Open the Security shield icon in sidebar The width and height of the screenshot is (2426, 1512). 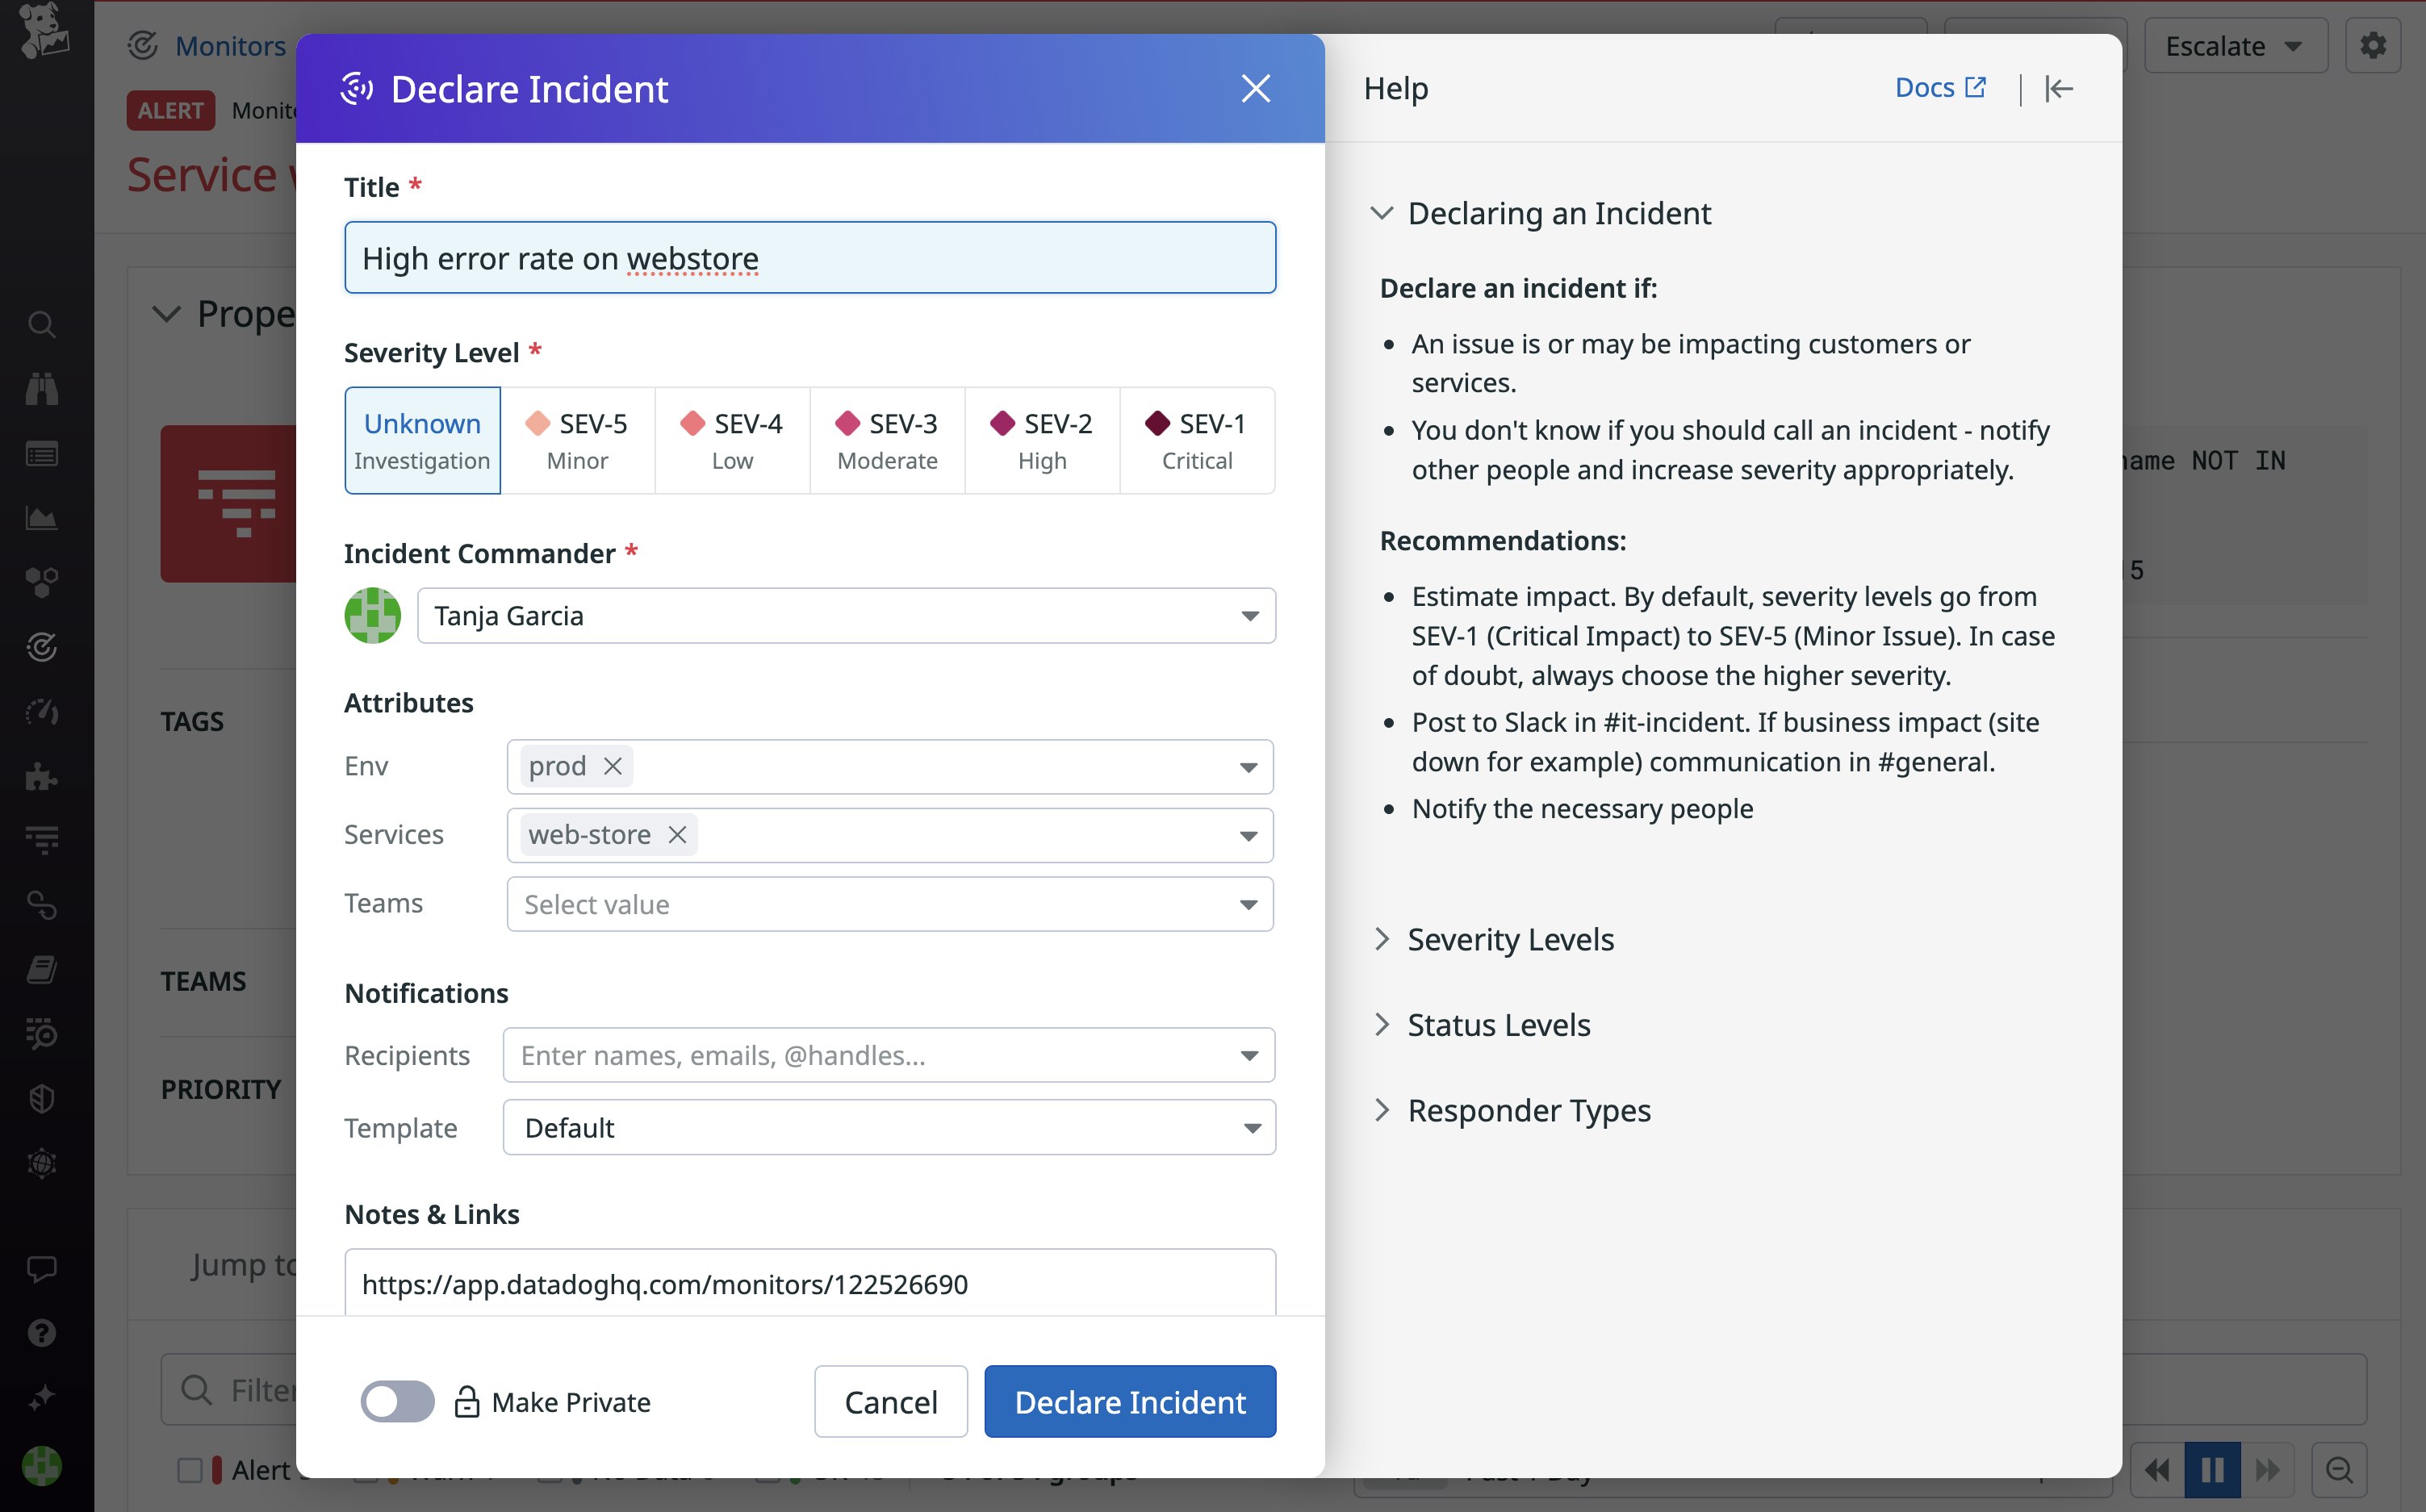pyautogui.click(x=41, y=1098)
